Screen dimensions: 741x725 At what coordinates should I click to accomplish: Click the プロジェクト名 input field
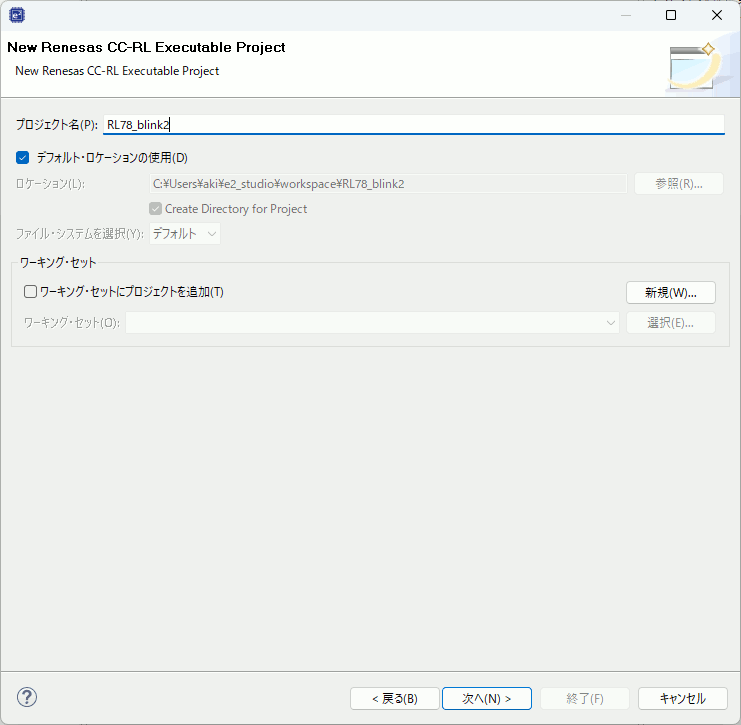tap(414, 125)
